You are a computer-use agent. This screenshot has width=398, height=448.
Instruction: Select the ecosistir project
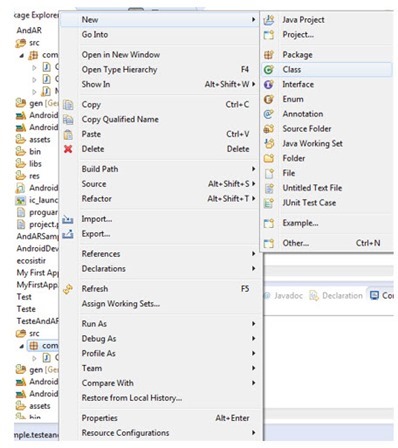31,261
